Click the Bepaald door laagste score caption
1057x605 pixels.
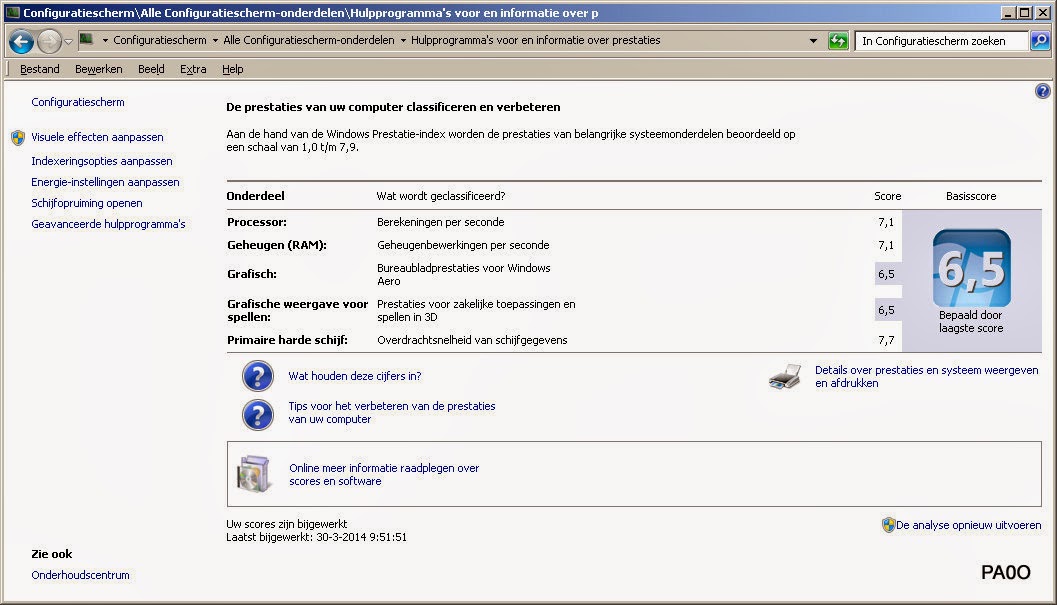click(x=971, y=322)
